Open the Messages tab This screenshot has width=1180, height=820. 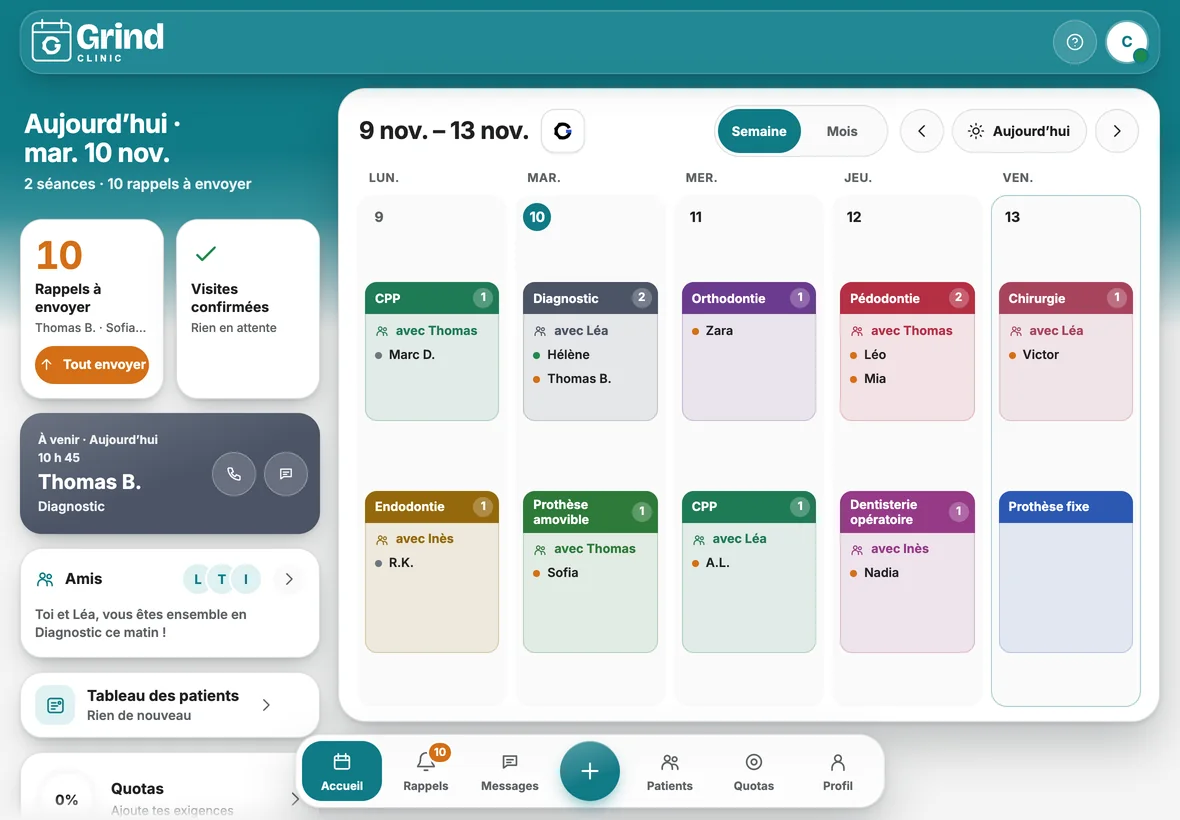(x=509, y=772)
